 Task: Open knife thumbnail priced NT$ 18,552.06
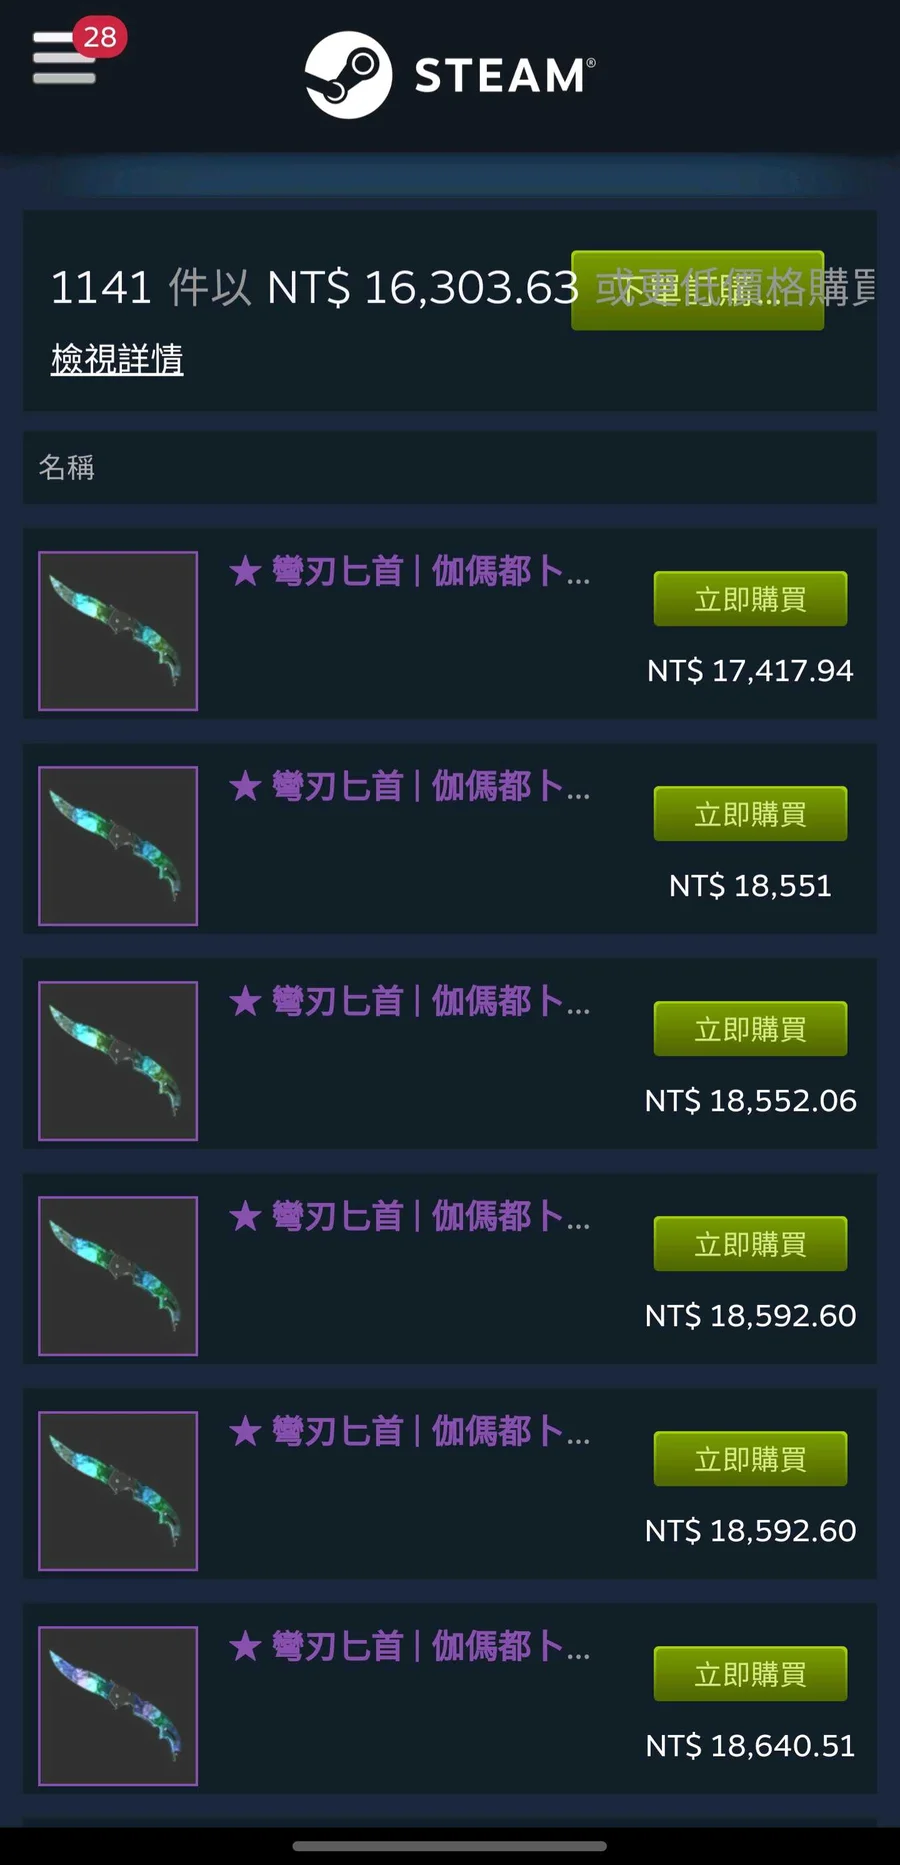click(x=118, y=1061)
